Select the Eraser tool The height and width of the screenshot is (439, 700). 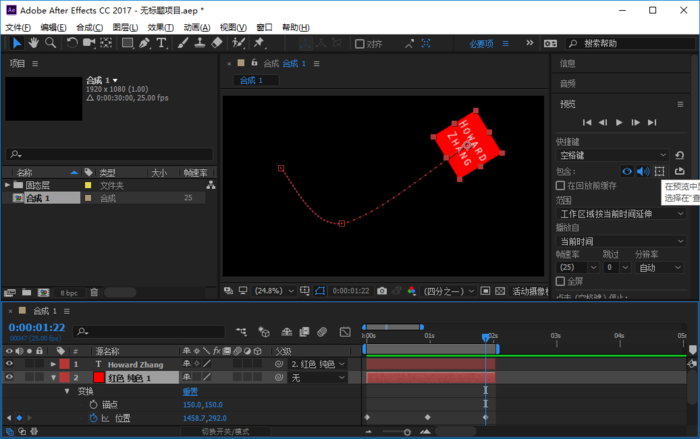coord(217,43)
